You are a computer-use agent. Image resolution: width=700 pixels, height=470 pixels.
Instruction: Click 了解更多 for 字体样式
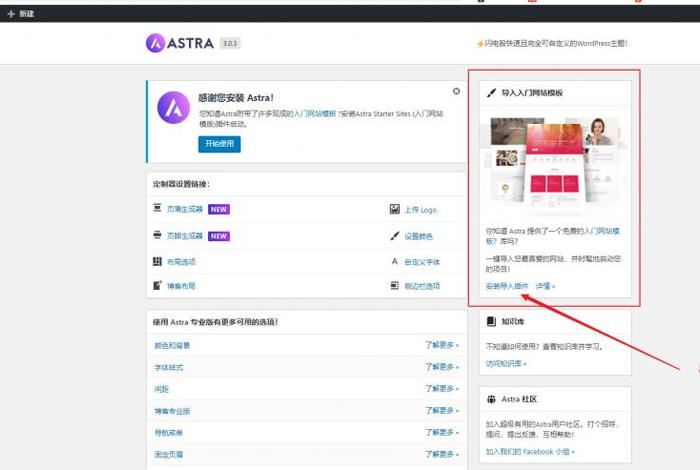click(x=442, y=367)
